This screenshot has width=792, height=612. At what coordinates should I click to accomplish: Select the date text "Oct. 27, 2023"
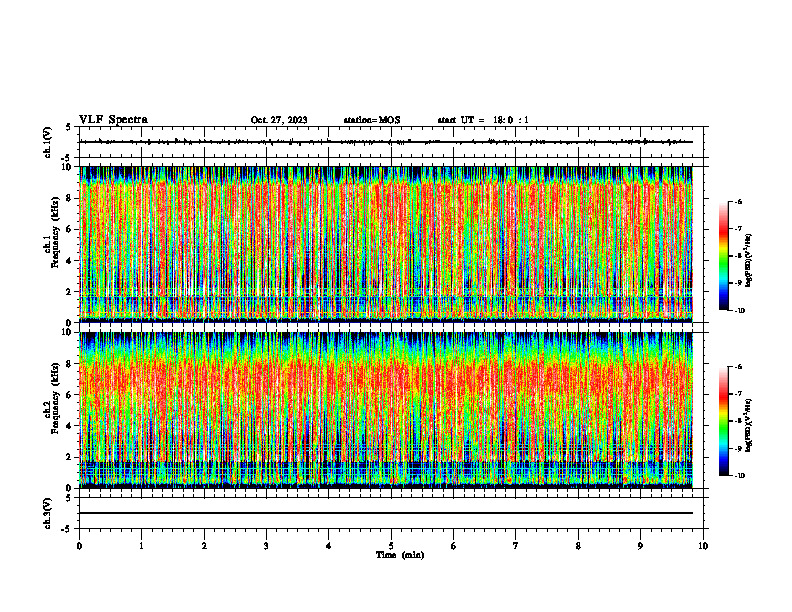tap(279, 120)
